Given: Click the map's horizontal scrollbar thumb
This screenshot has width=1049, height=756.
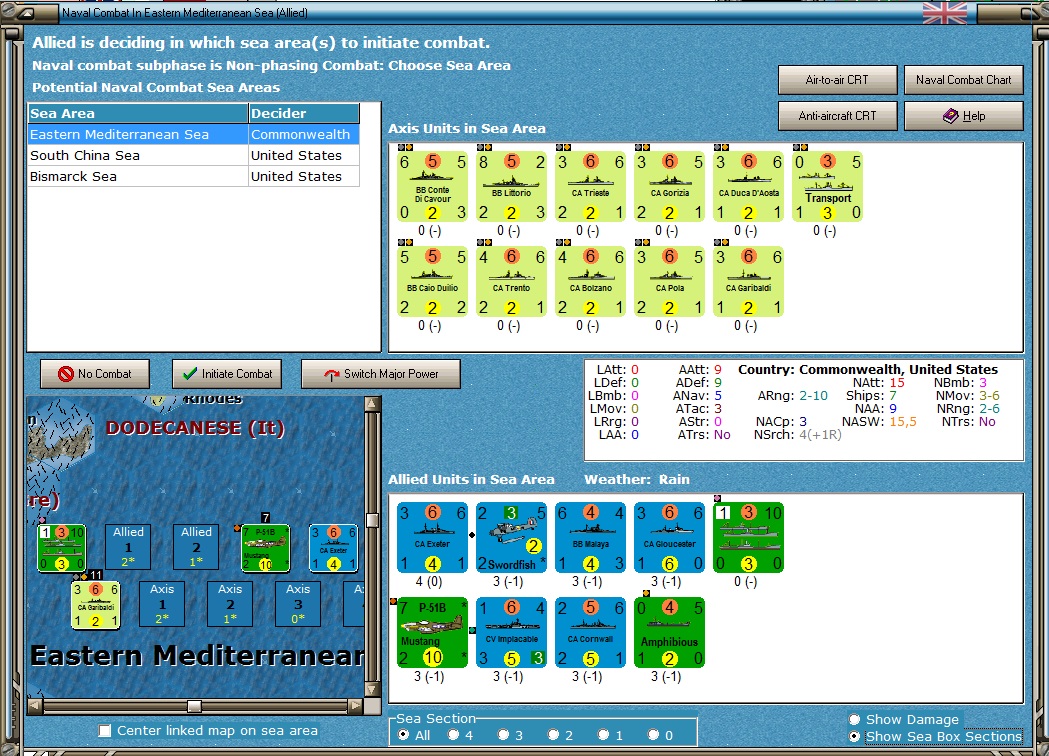Looking at the screenshot, I should click(x=194, y=706).
